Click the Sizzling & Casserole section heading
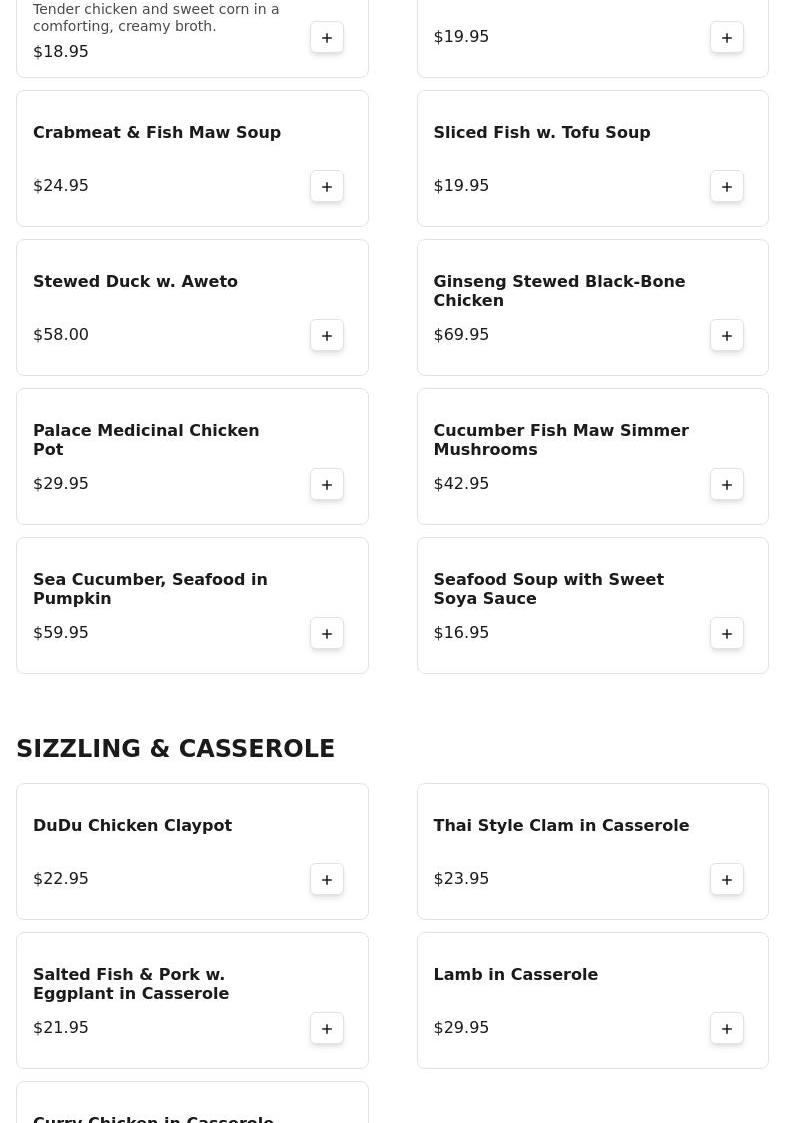Image resolution: width=785 pixels, height=1123 pixels. tap(175, 749)
